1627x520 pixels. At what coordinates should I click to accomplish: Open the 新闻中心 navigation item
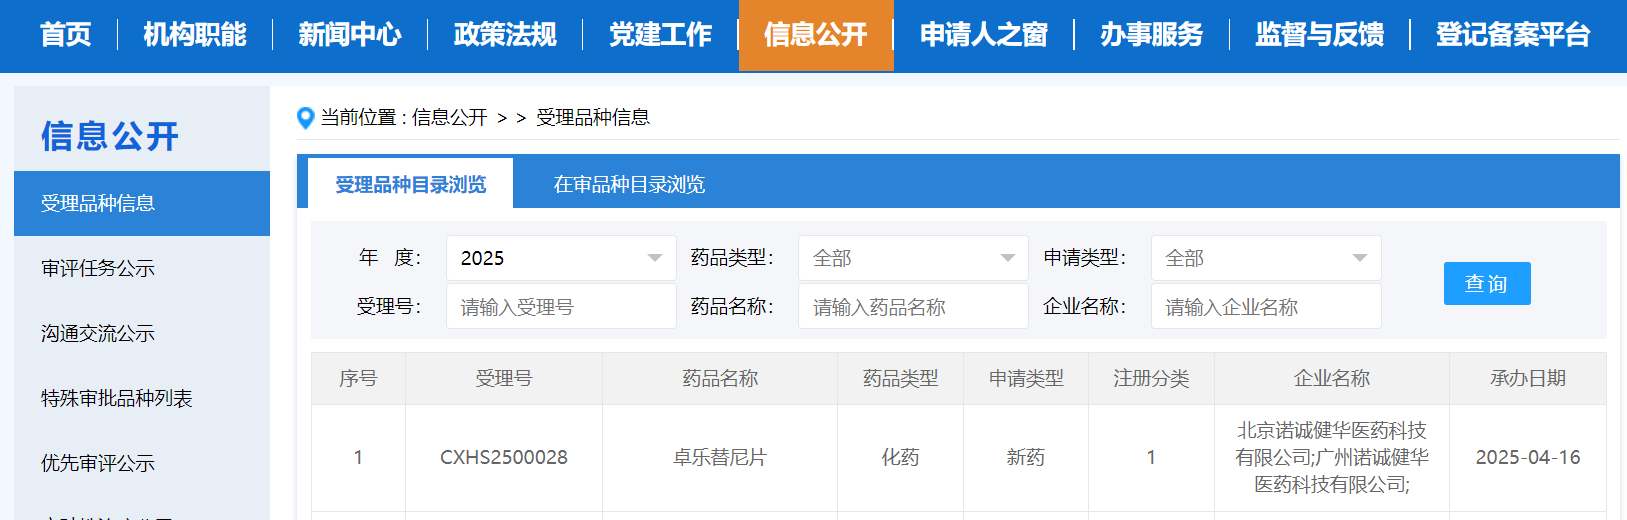point(350,35)
